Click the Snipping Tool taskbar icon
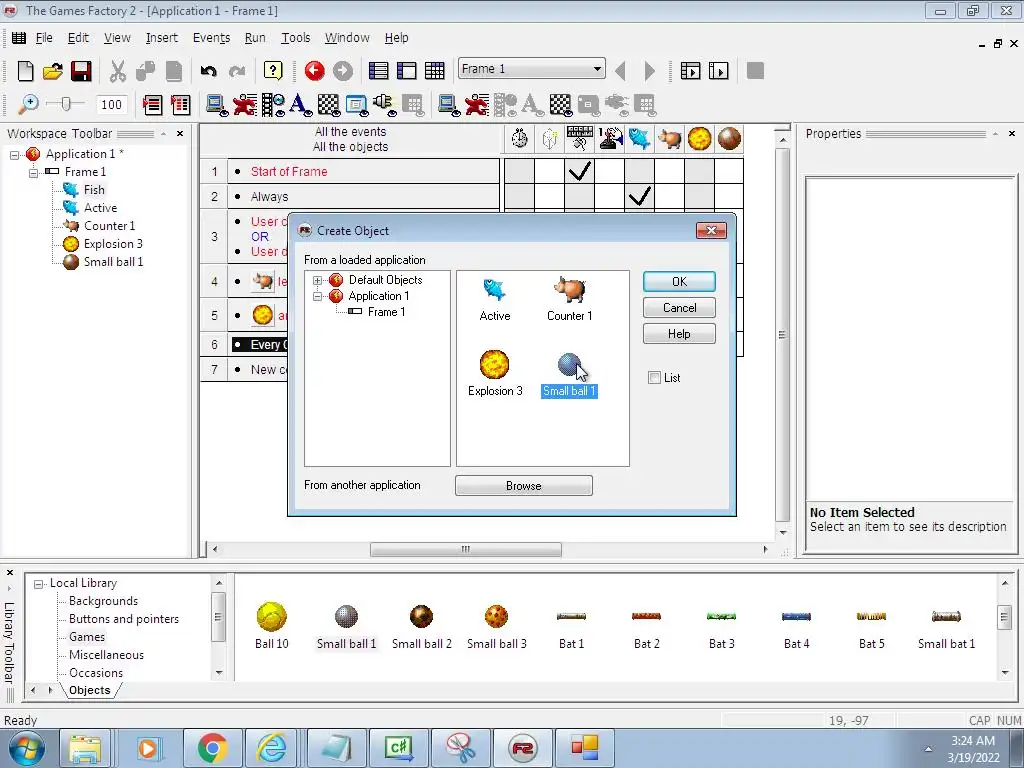 click(x=461, y=748)
